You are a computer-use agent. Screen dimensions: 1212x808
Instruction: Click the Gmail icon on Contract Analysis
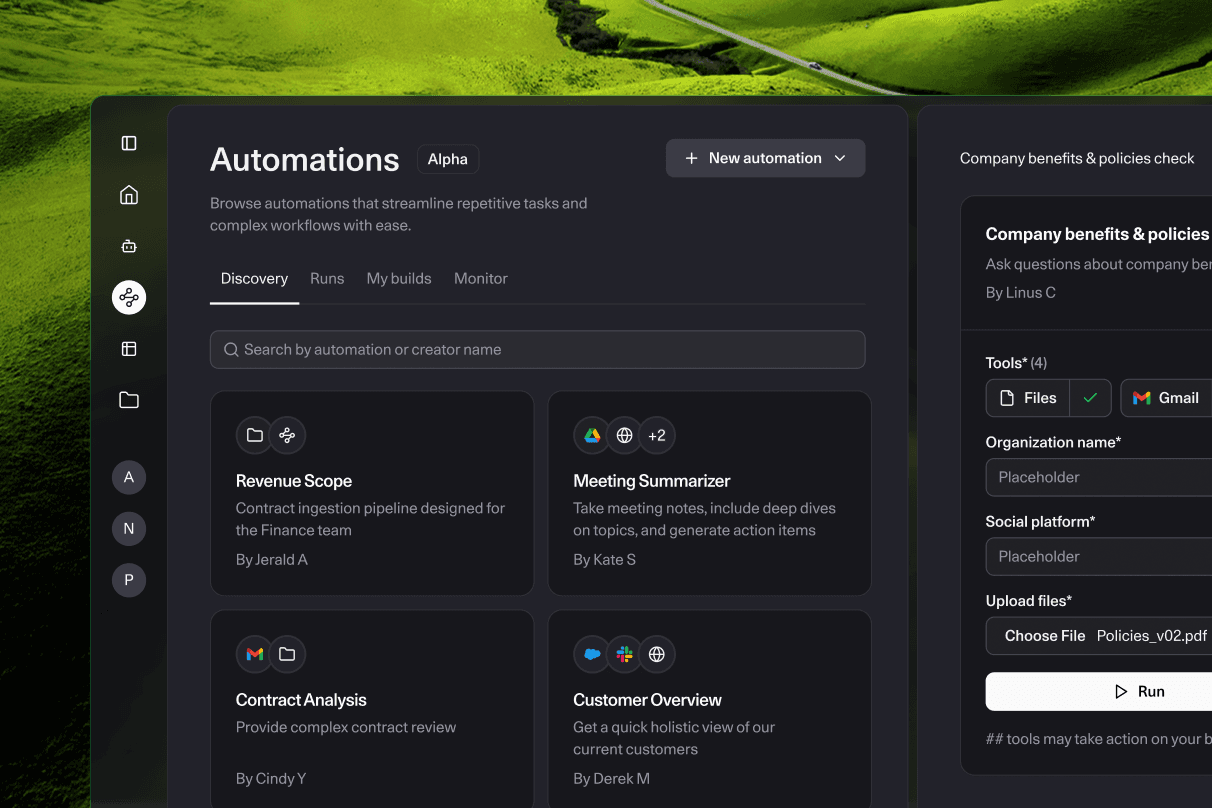pos(255,654)
